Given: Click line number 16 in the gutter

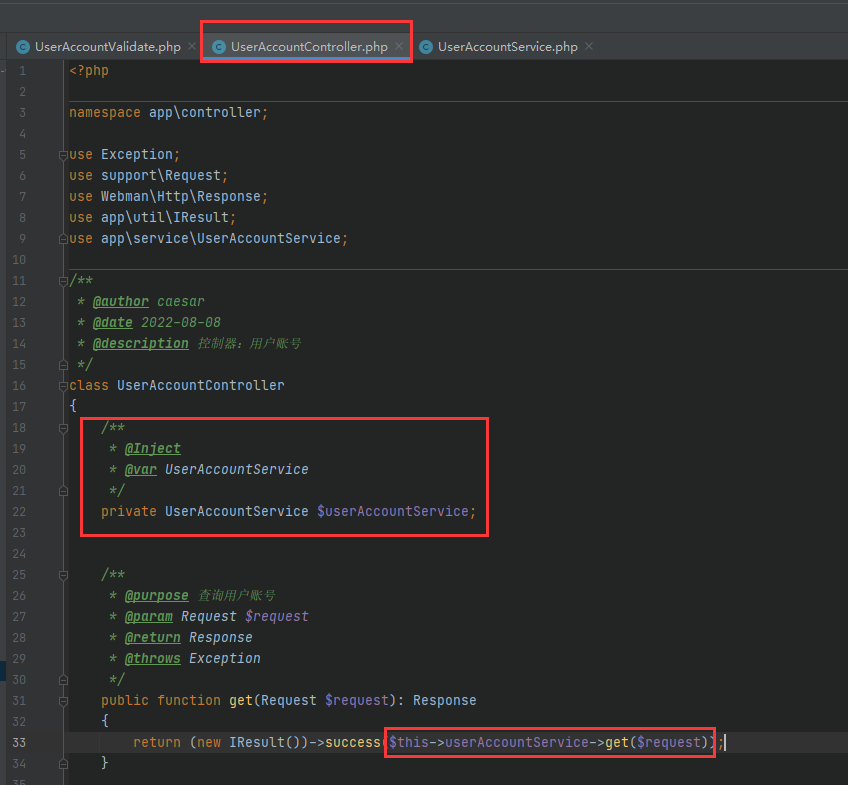Looking at the screenshot, I should click(19, 386).
